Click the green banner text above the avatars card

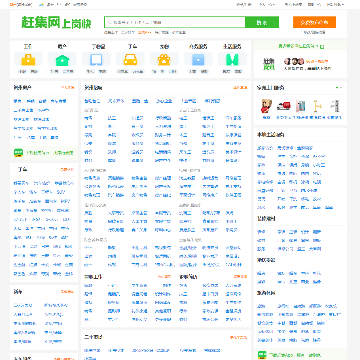(x=299, y=46)
